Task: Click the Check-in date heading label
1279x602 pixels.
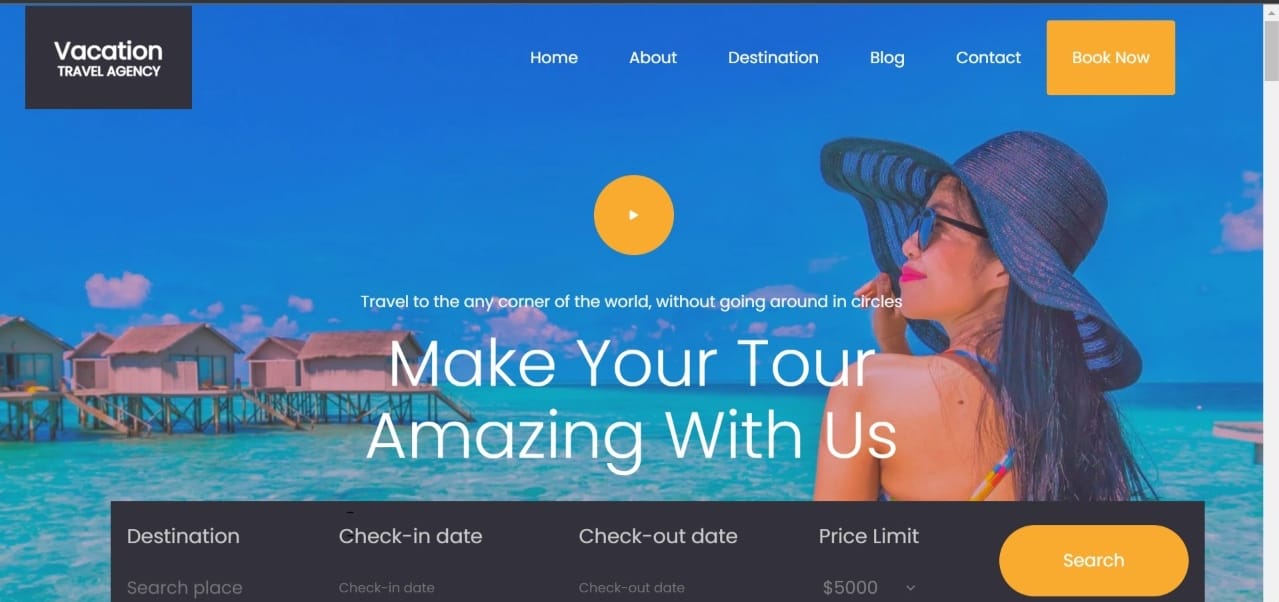Action: 411,536
